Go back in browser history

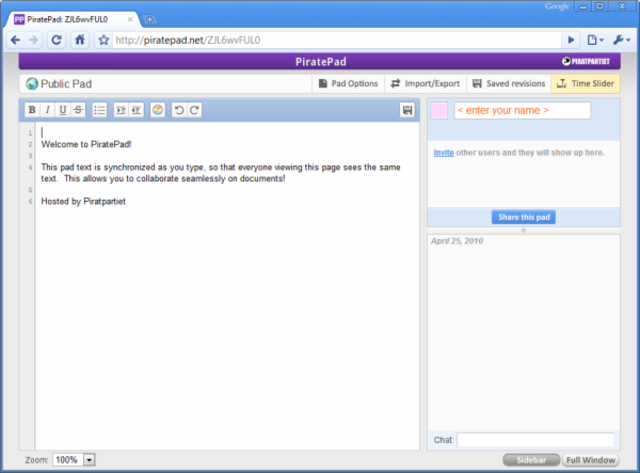16,40
